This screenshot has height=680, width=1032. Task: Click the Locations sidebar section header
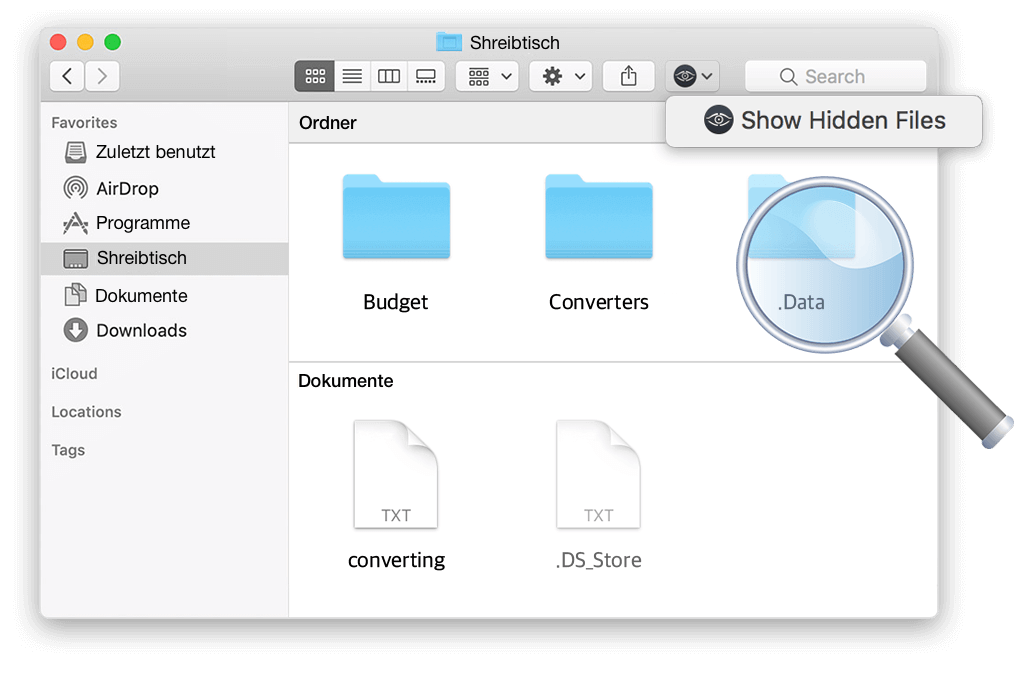86,412
